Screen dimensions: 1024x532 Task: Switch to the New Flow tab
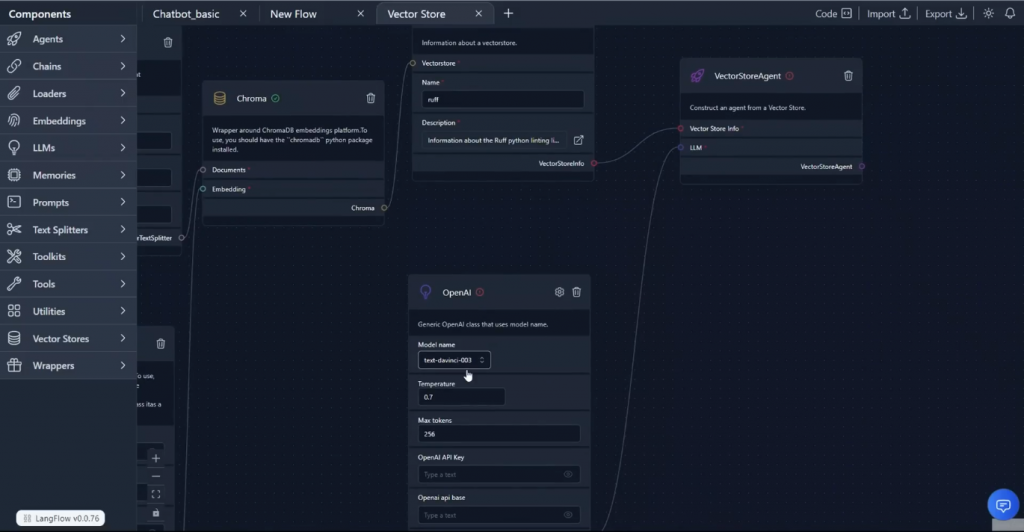[x=293, y=14]
